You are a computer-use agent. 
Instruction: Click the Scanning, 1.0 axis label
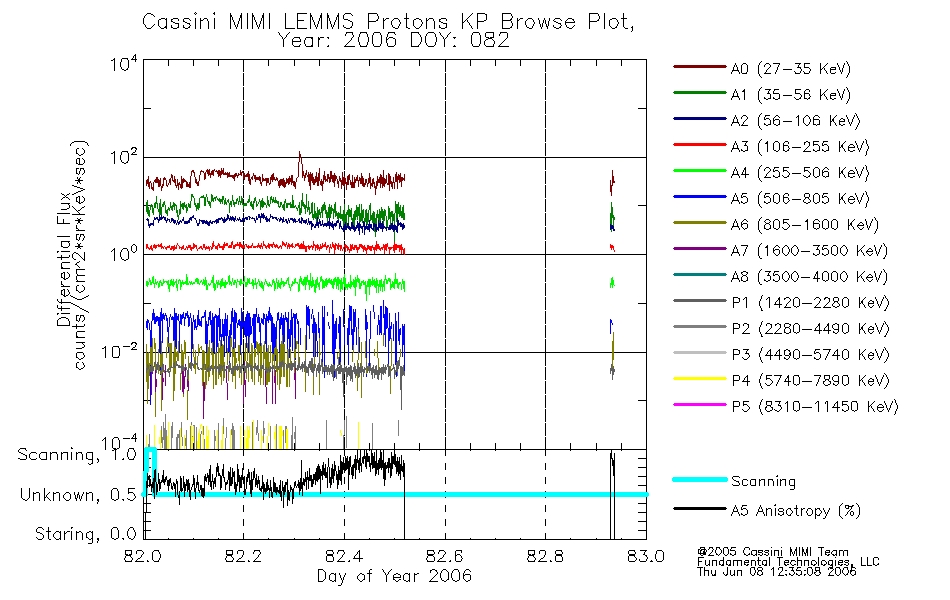tap(77, 455)
